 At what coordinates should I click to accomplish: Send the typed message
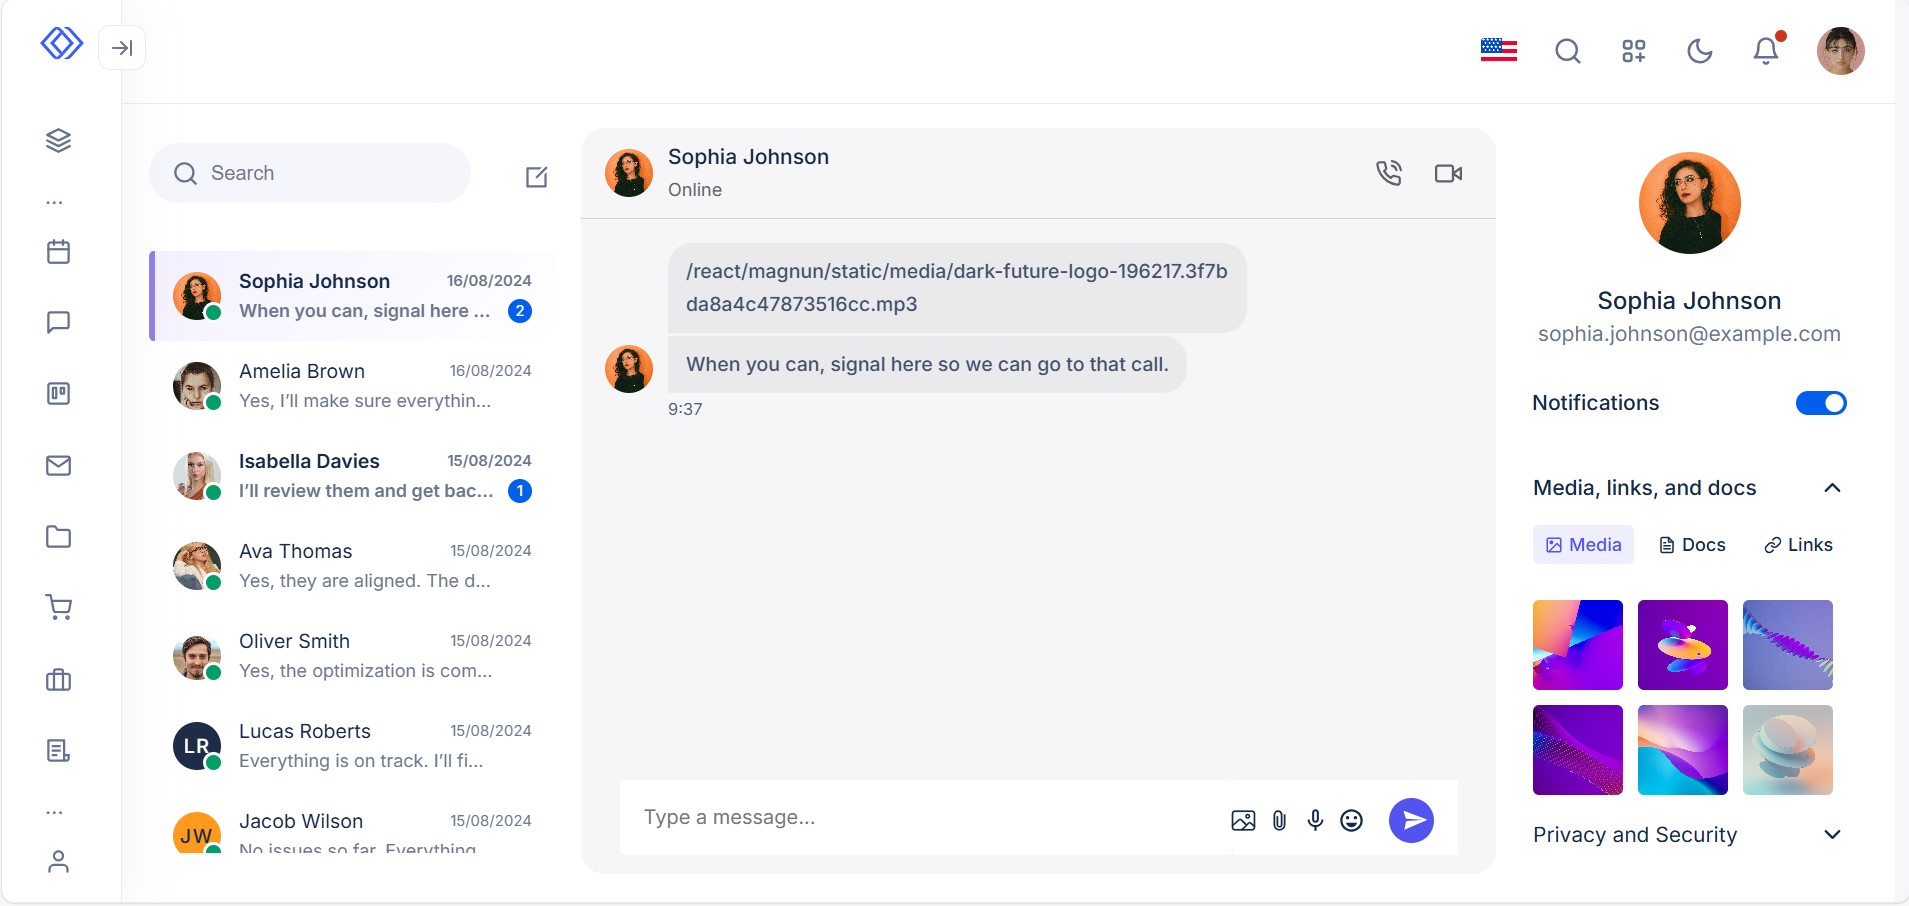1411,820
